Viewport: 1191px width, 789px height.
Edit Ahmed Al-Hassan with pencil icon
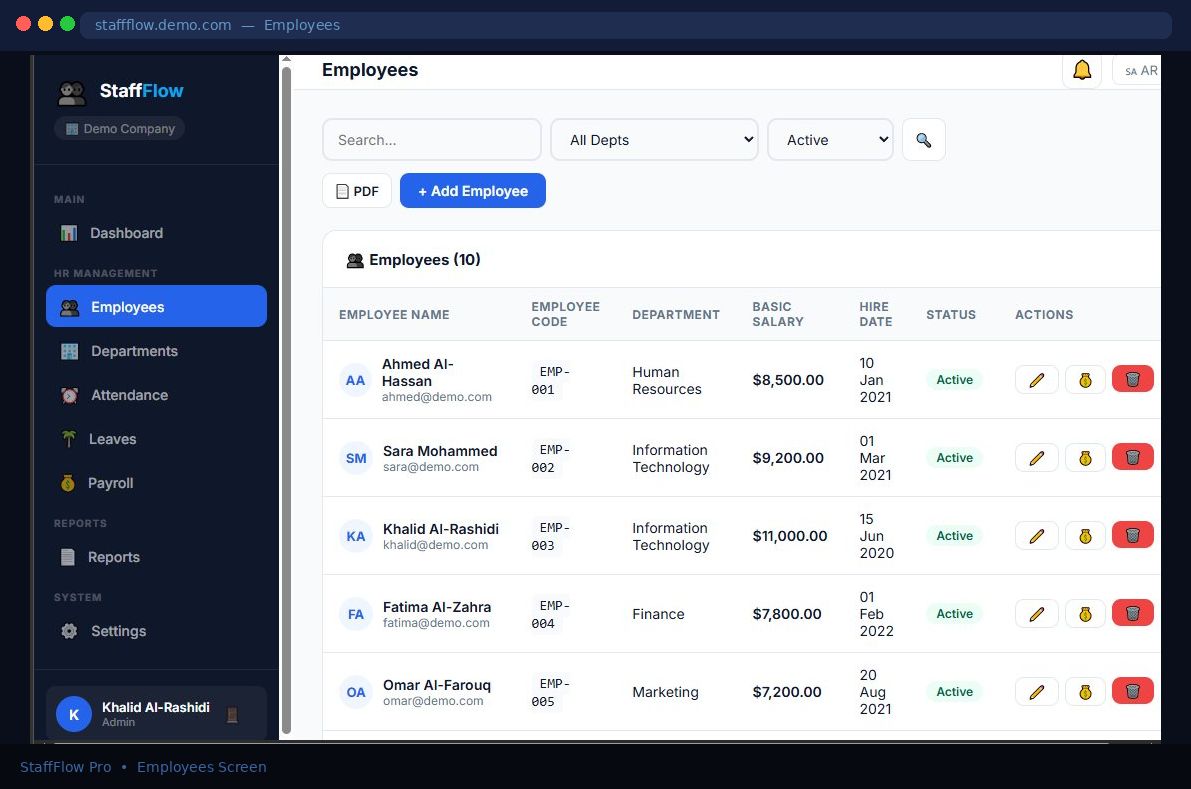[x=1036, y=380]
